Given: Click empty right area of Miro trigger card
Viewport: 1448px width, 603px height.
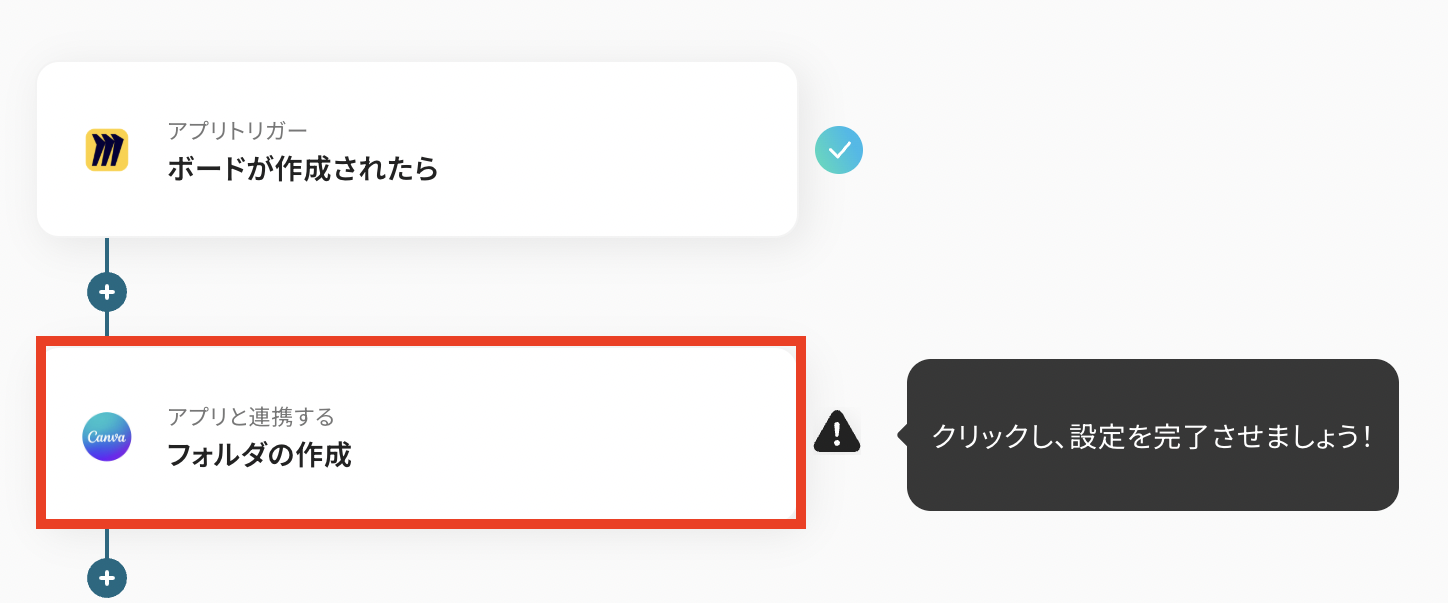Looking at the screenshot, I should [650, 150].
